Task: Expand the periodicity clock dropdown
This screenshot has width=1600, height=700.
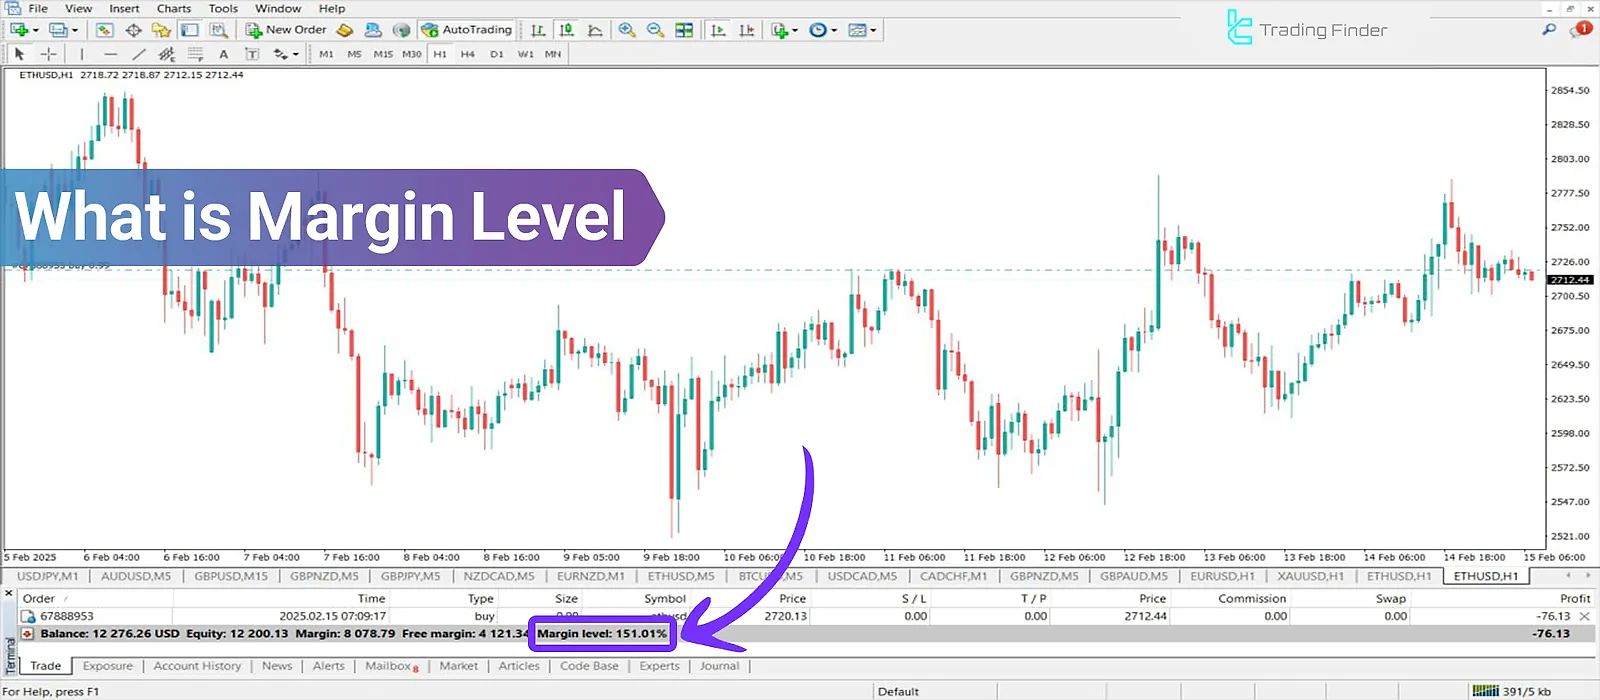Action: [x=834, y=30]
